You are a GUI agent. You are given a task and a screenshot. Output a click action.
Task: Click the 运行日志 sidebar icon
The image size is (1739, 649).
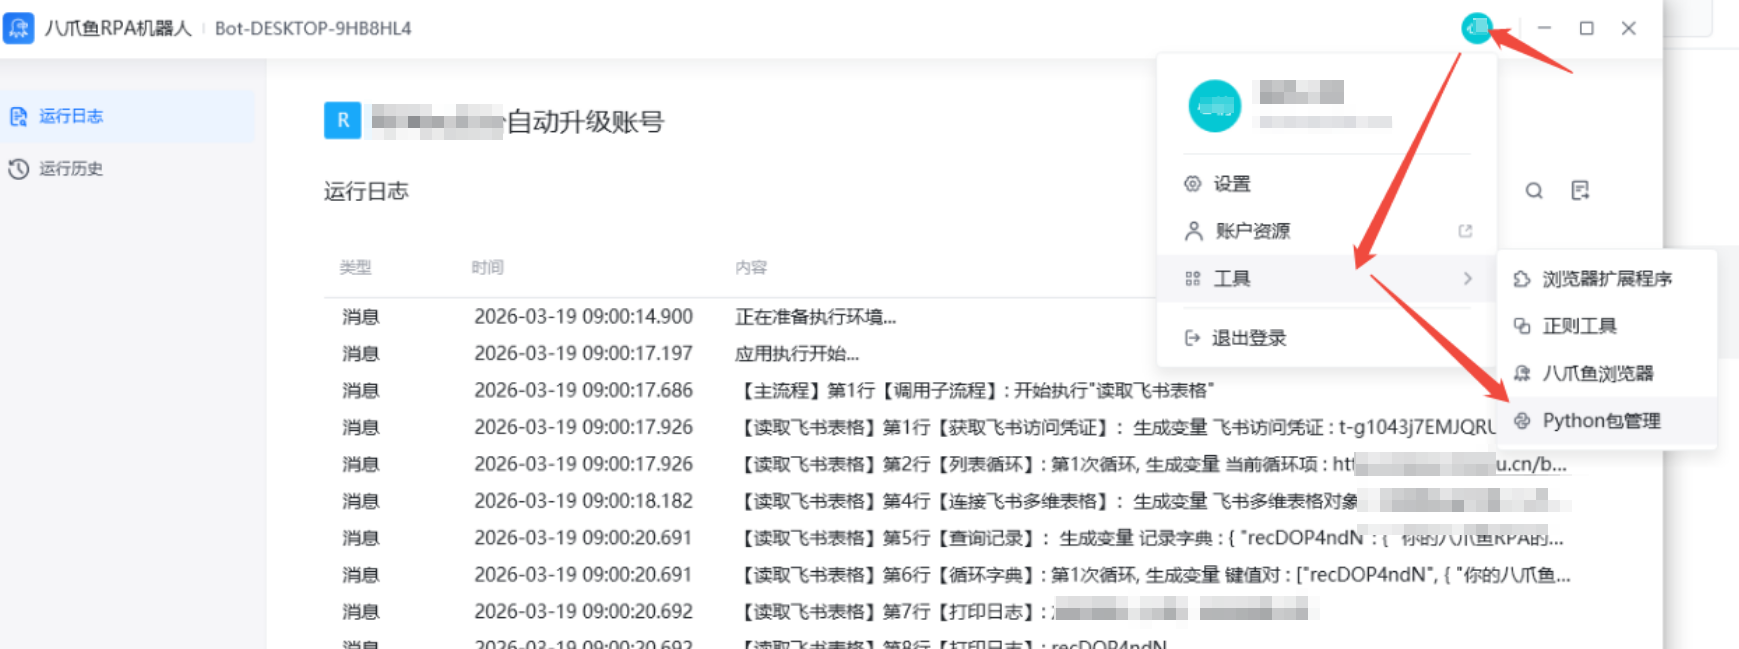[18, 117]
